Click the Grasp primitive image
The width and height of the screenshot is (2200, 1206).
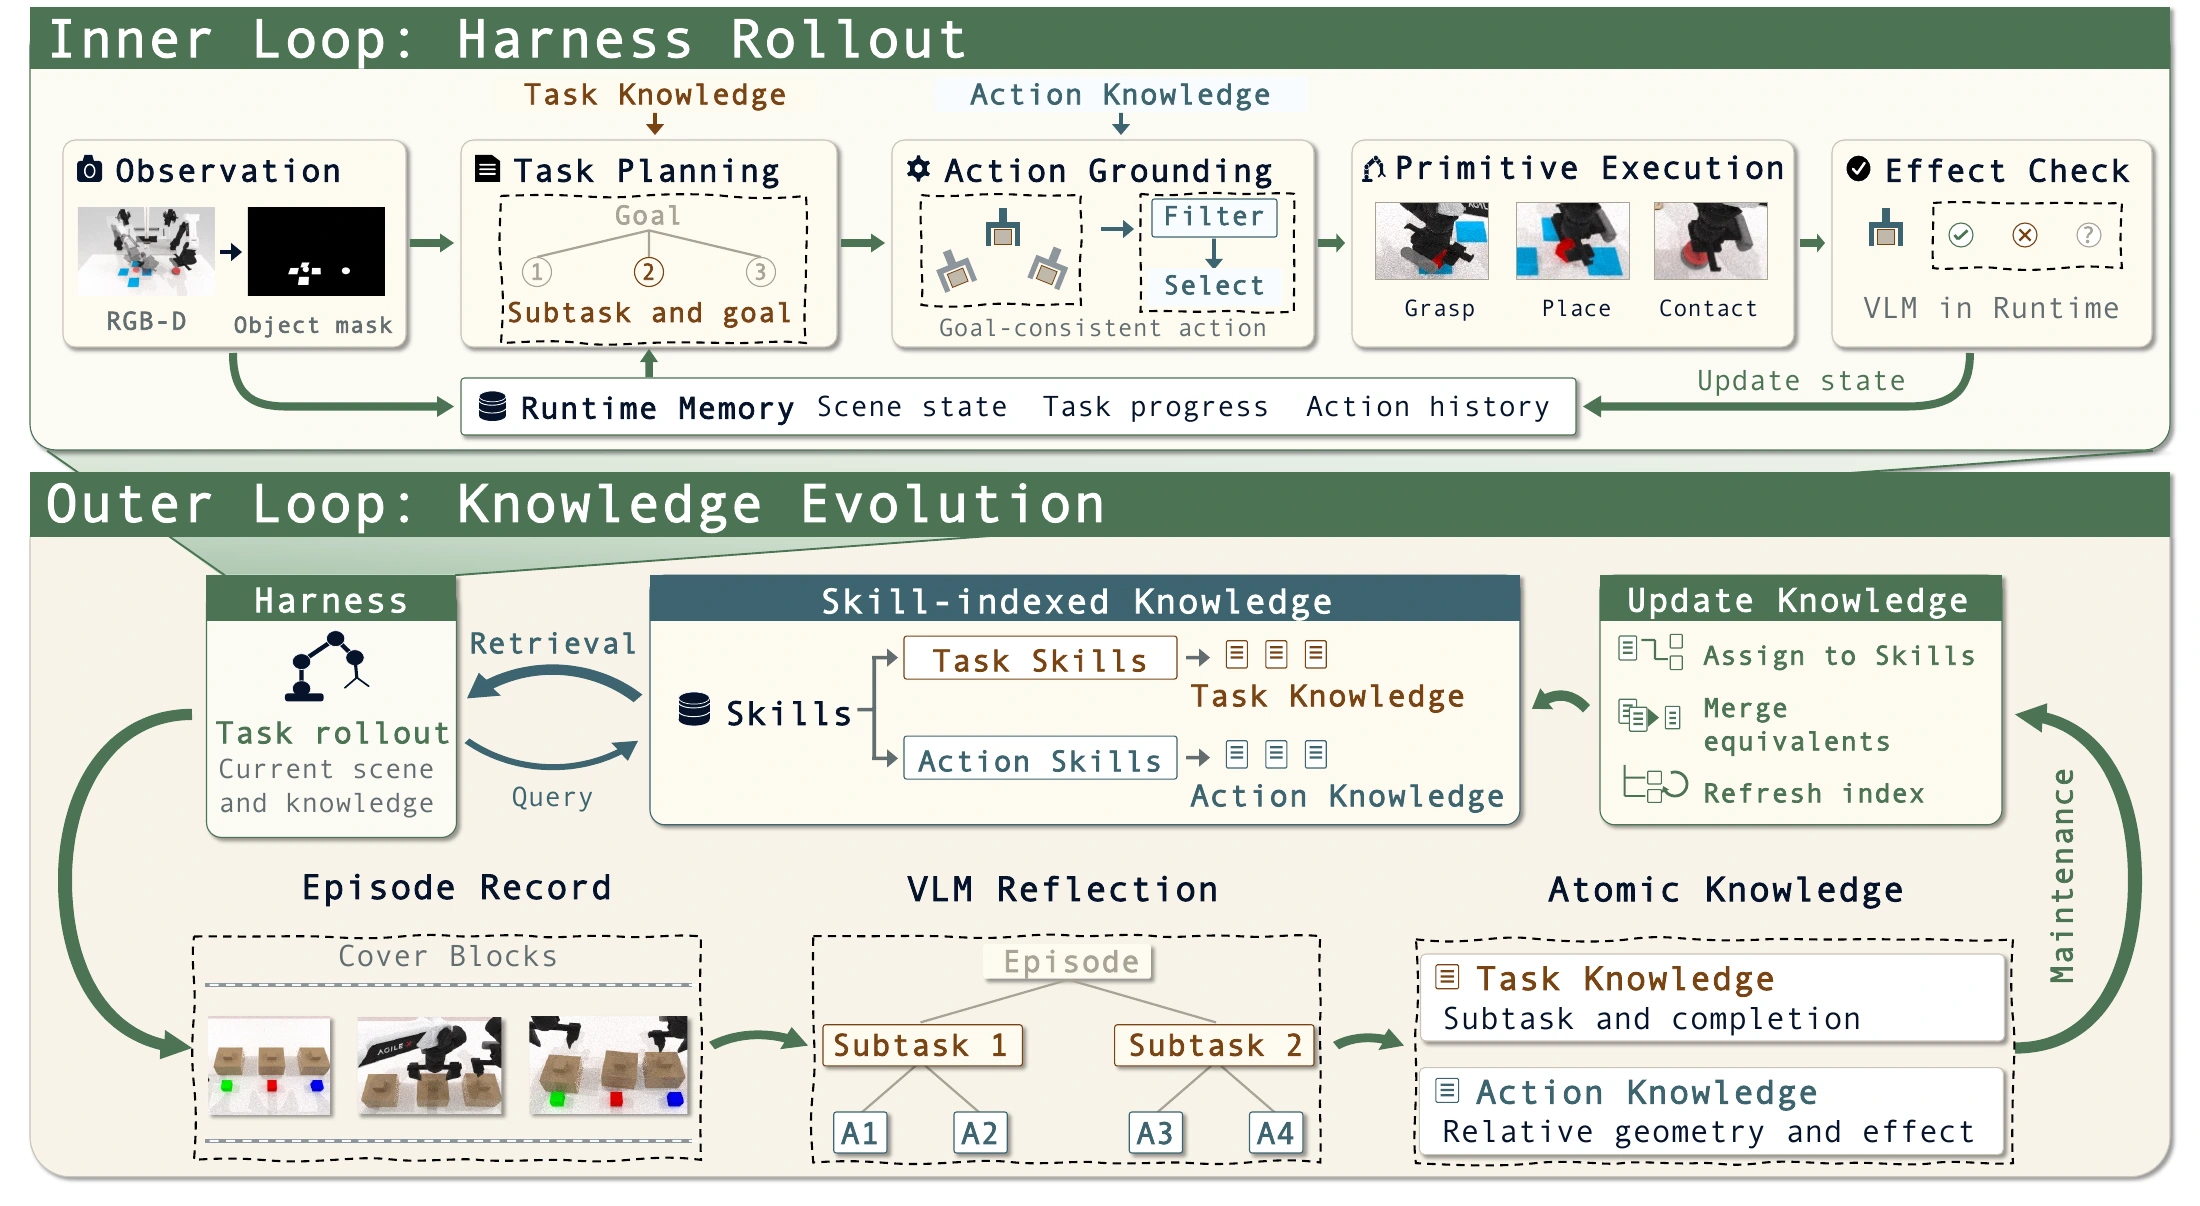(x=1432, y=241)
